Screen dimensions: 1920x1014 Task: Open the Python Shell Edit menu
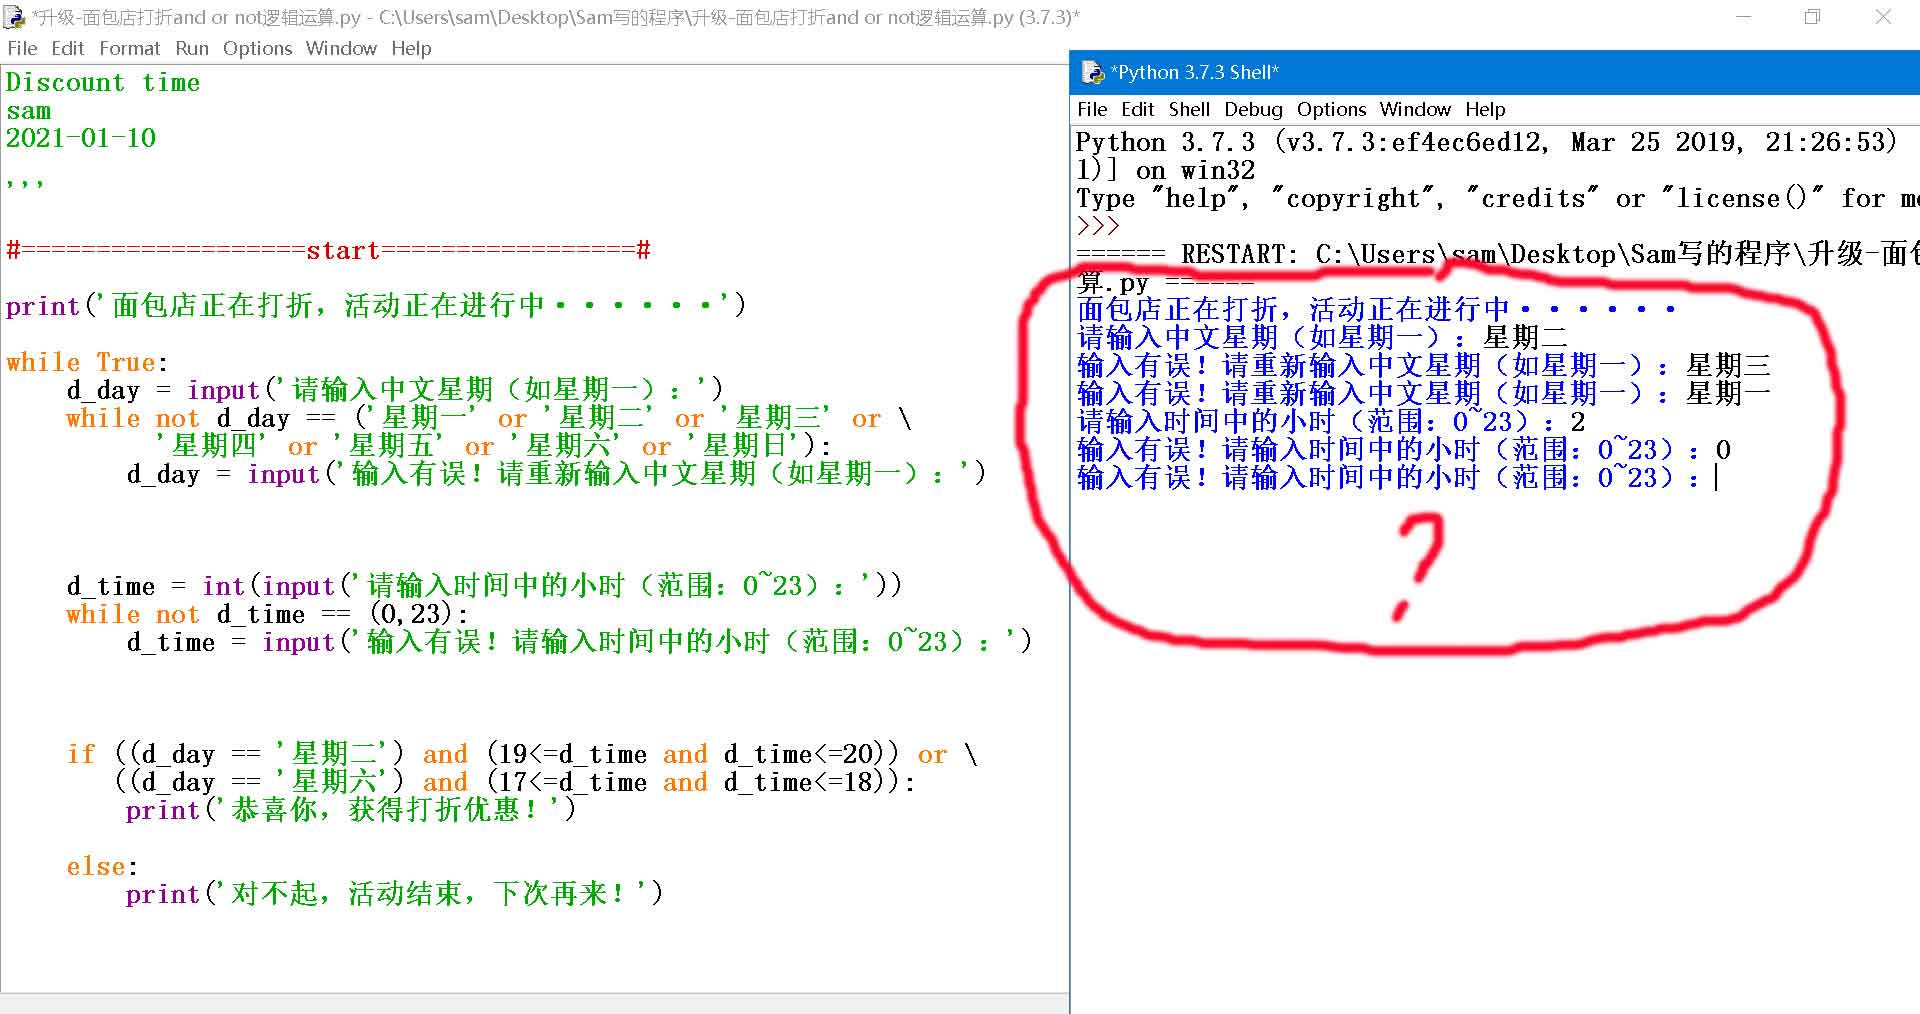point(1138,109)
